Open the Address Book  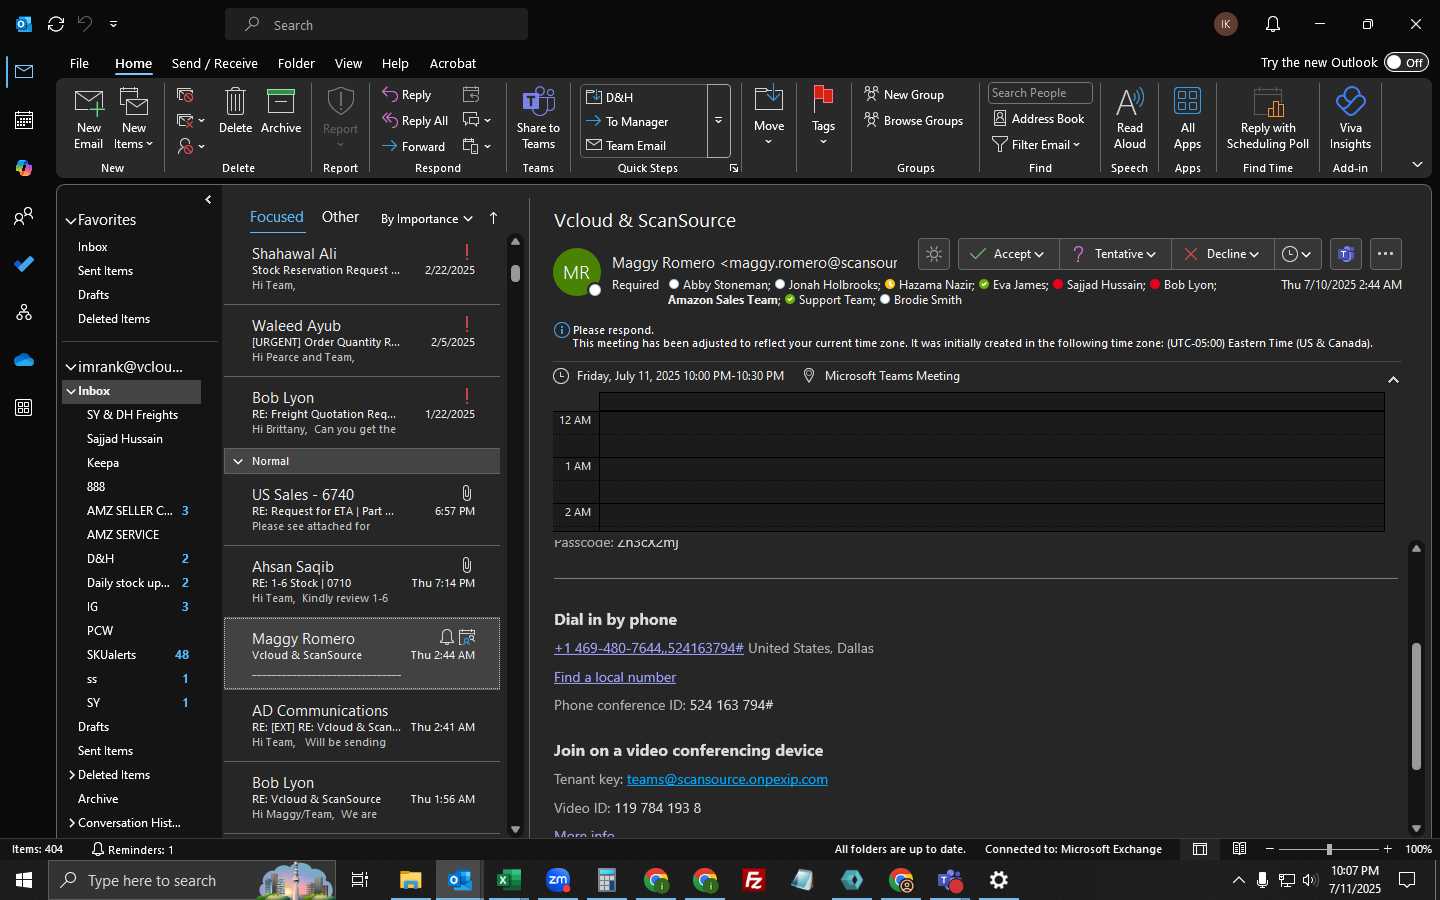point(1039,118)
